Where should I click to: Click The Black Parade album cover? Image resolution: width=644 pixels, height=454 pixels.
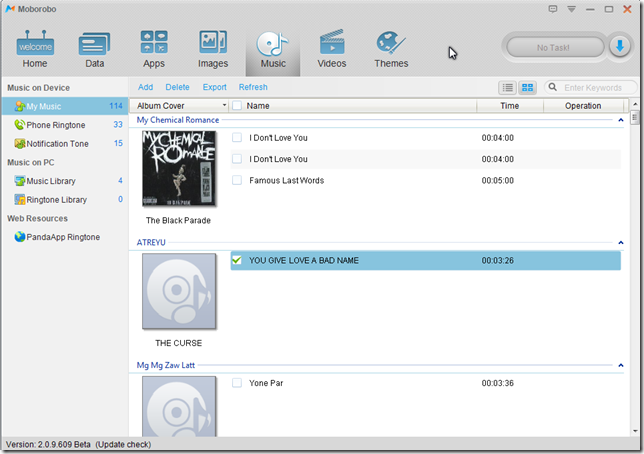[x=179, y=168]
